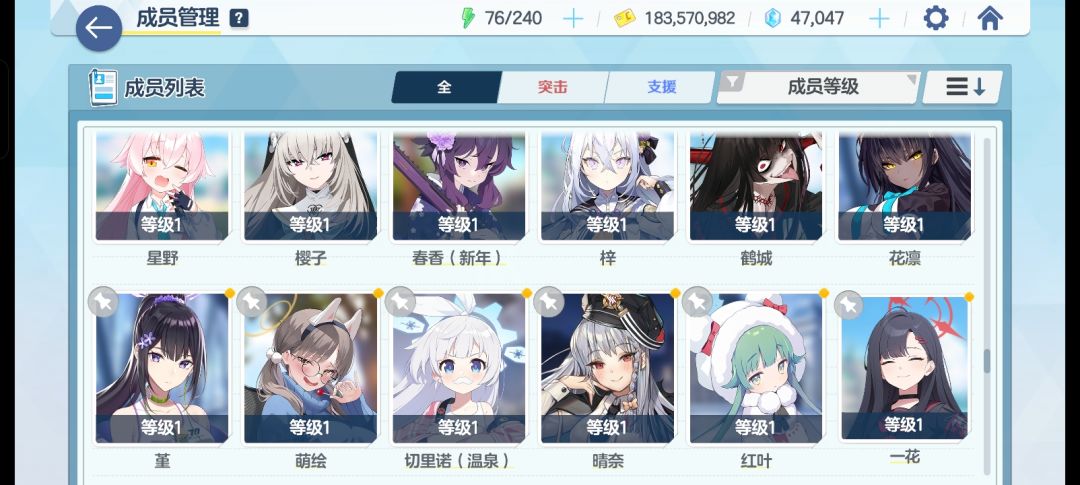
Task: Tap the back arrow button
Action: click(x=98, y=28)
